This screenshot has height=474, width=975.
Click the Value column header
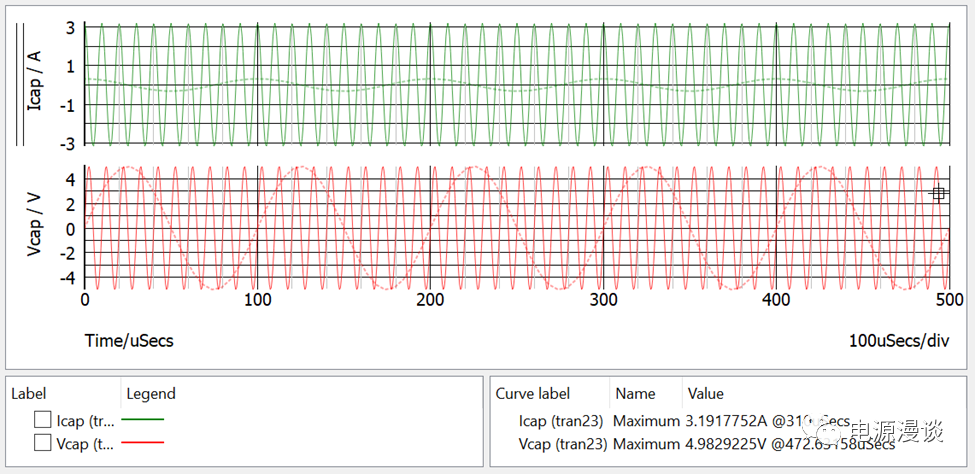(x=706, y=394)
